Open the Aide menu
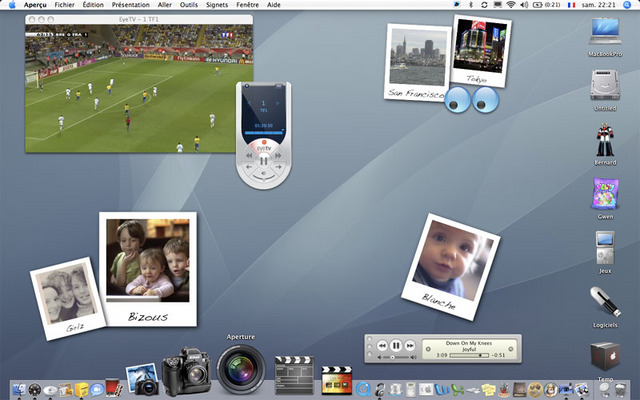 [273, 5]
